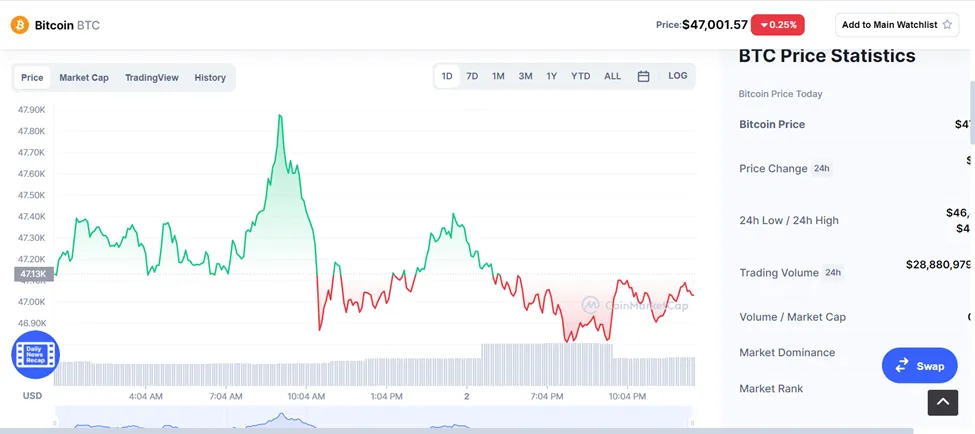Screen dimensions: 975x434
Task: Toggle the LOG scale option
Action: pos(678,76)
